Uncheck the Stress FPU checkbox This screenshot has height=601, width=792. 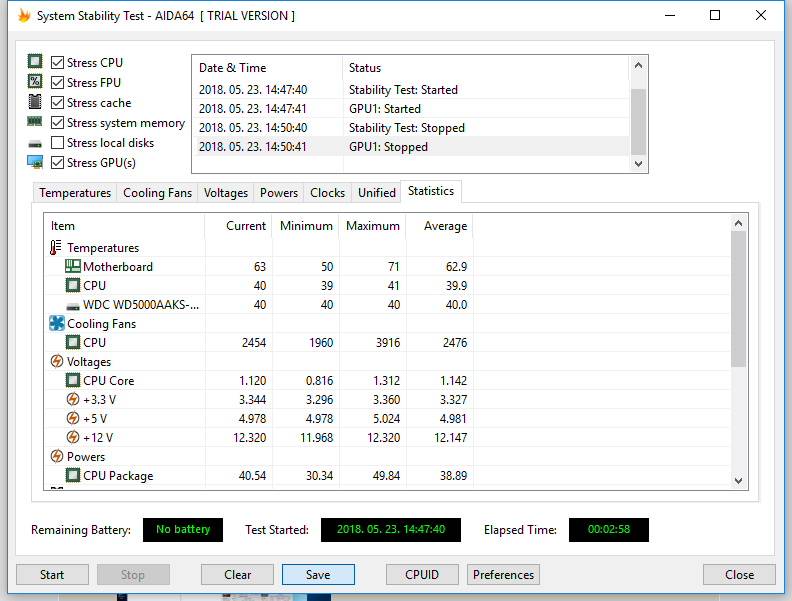[58, 82]
